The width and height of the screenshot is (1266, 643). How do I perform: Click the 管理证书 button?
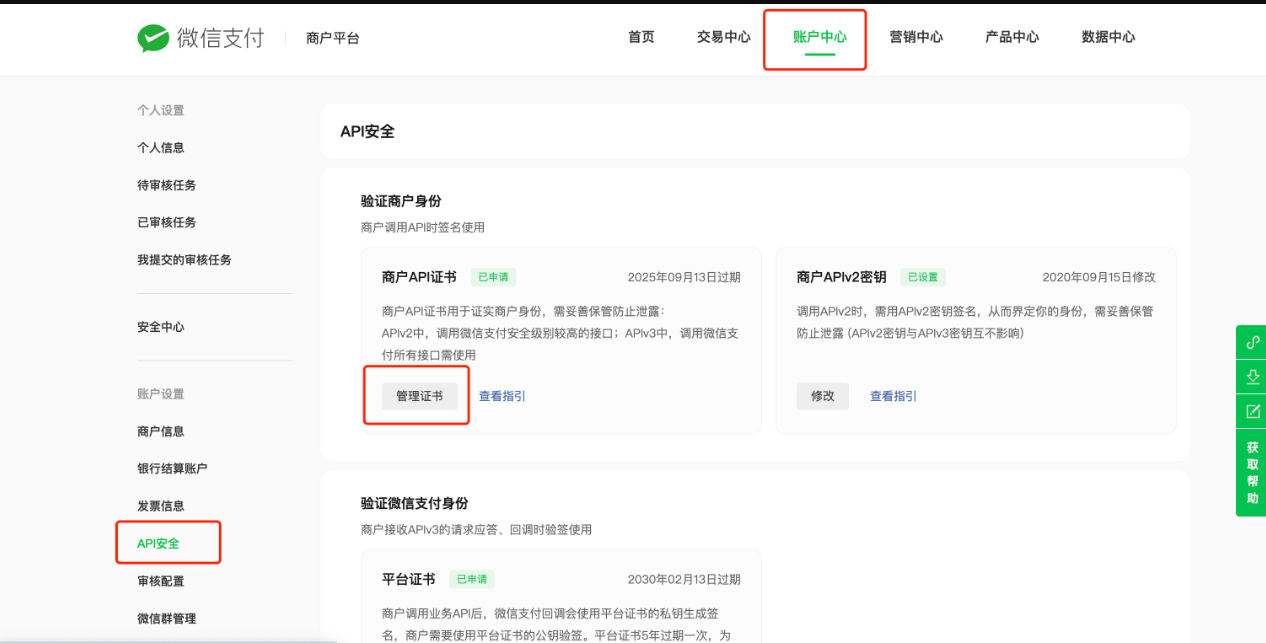[420, 396]
